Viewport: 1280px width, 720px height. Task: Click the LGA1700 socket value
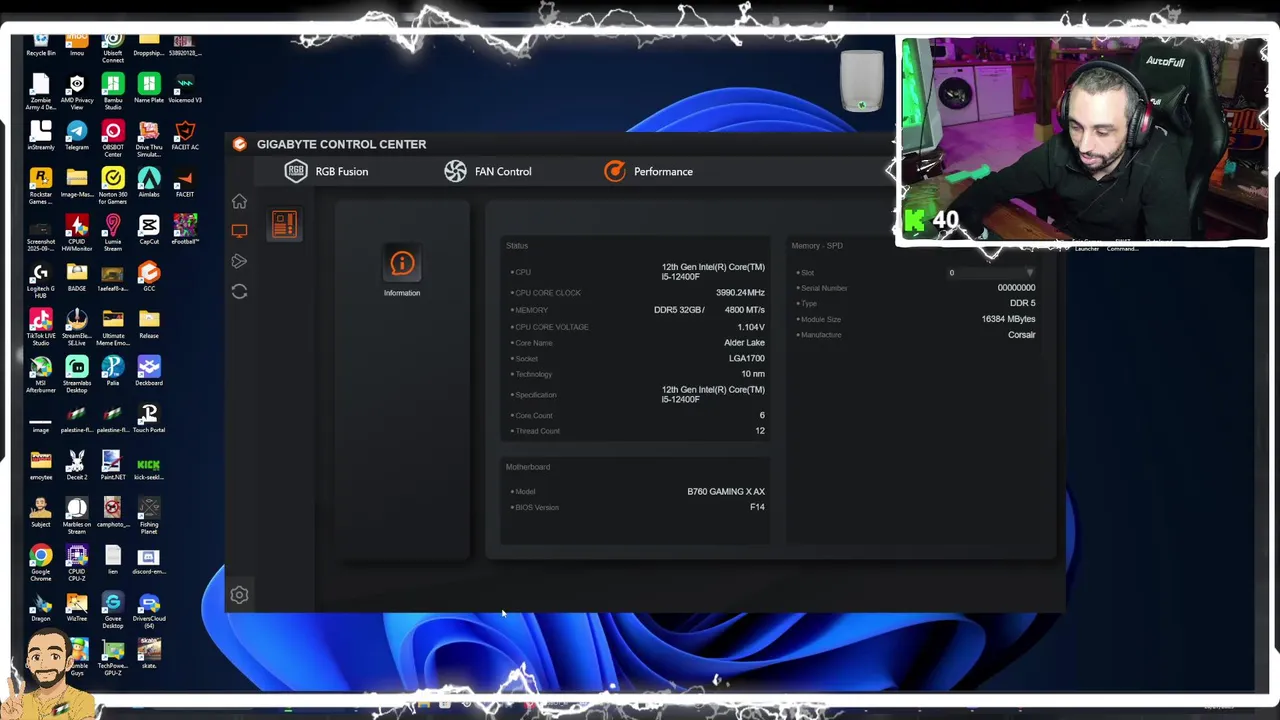pos(747,358)
